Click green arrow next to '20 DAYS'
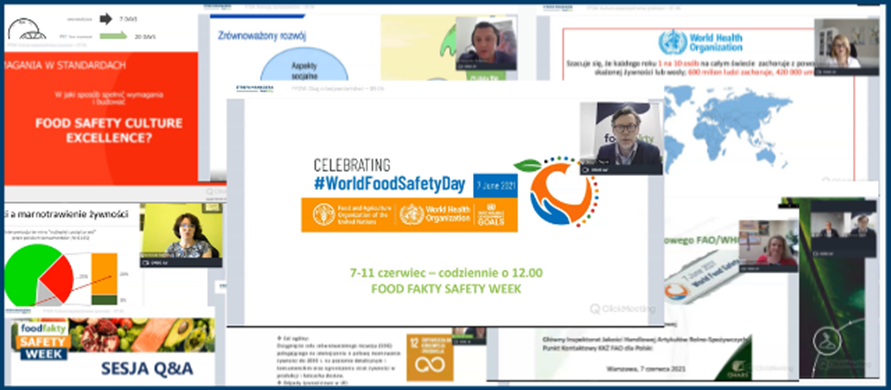This screenshot has height=390, width=891. click(113, 36)
